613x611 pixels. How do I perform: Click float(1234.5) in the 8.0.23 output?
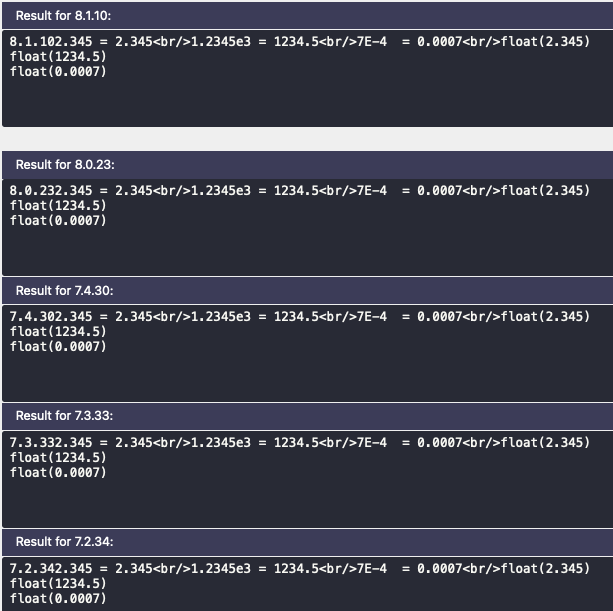[x=58, y=206]
